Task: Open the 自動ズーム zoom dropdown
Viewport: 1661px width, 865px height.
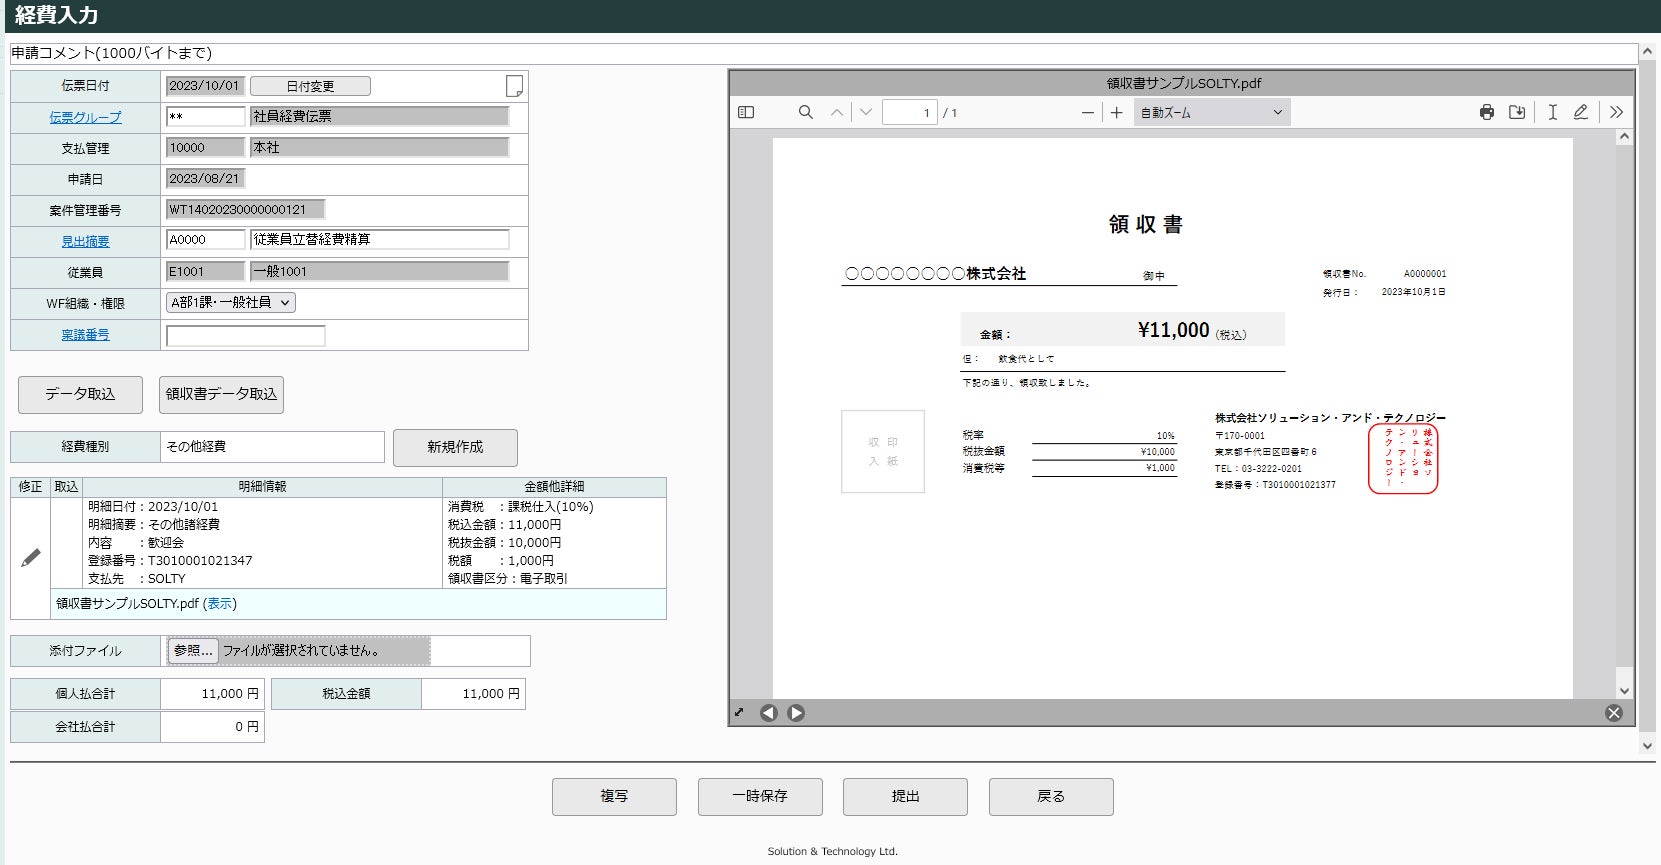Action: 1212,113
